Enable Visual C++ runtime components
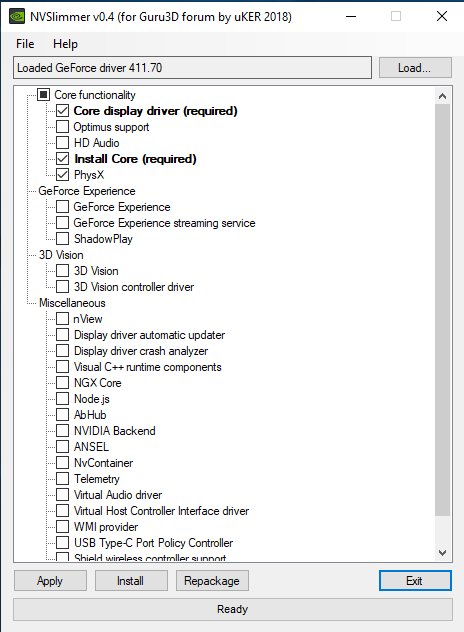464x632 pixels. pyautogui.click(x=62, y=366)
